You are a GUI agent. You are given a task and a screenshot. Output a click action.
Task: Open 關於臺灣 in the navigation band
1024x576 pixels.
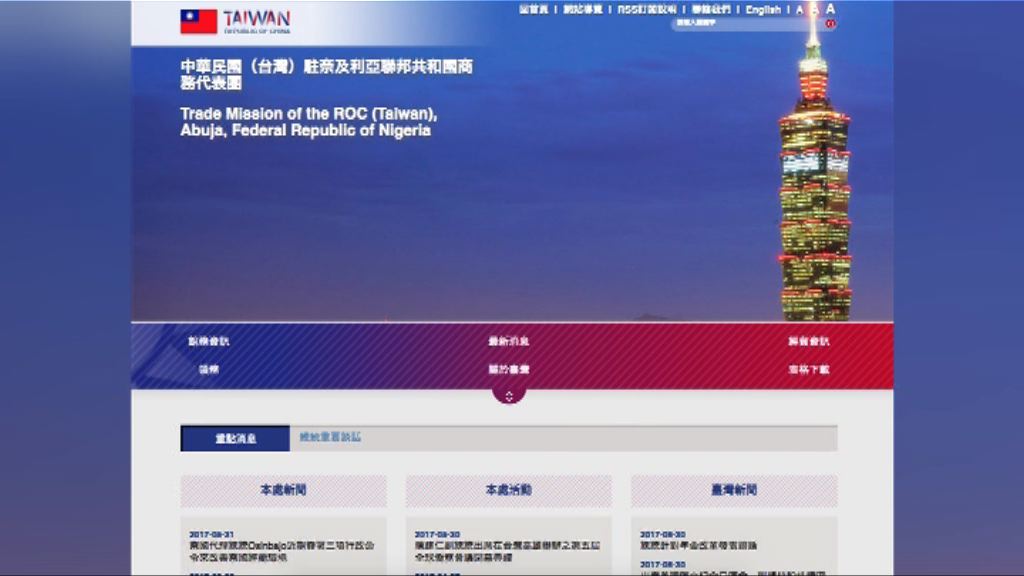pos(509,369)
